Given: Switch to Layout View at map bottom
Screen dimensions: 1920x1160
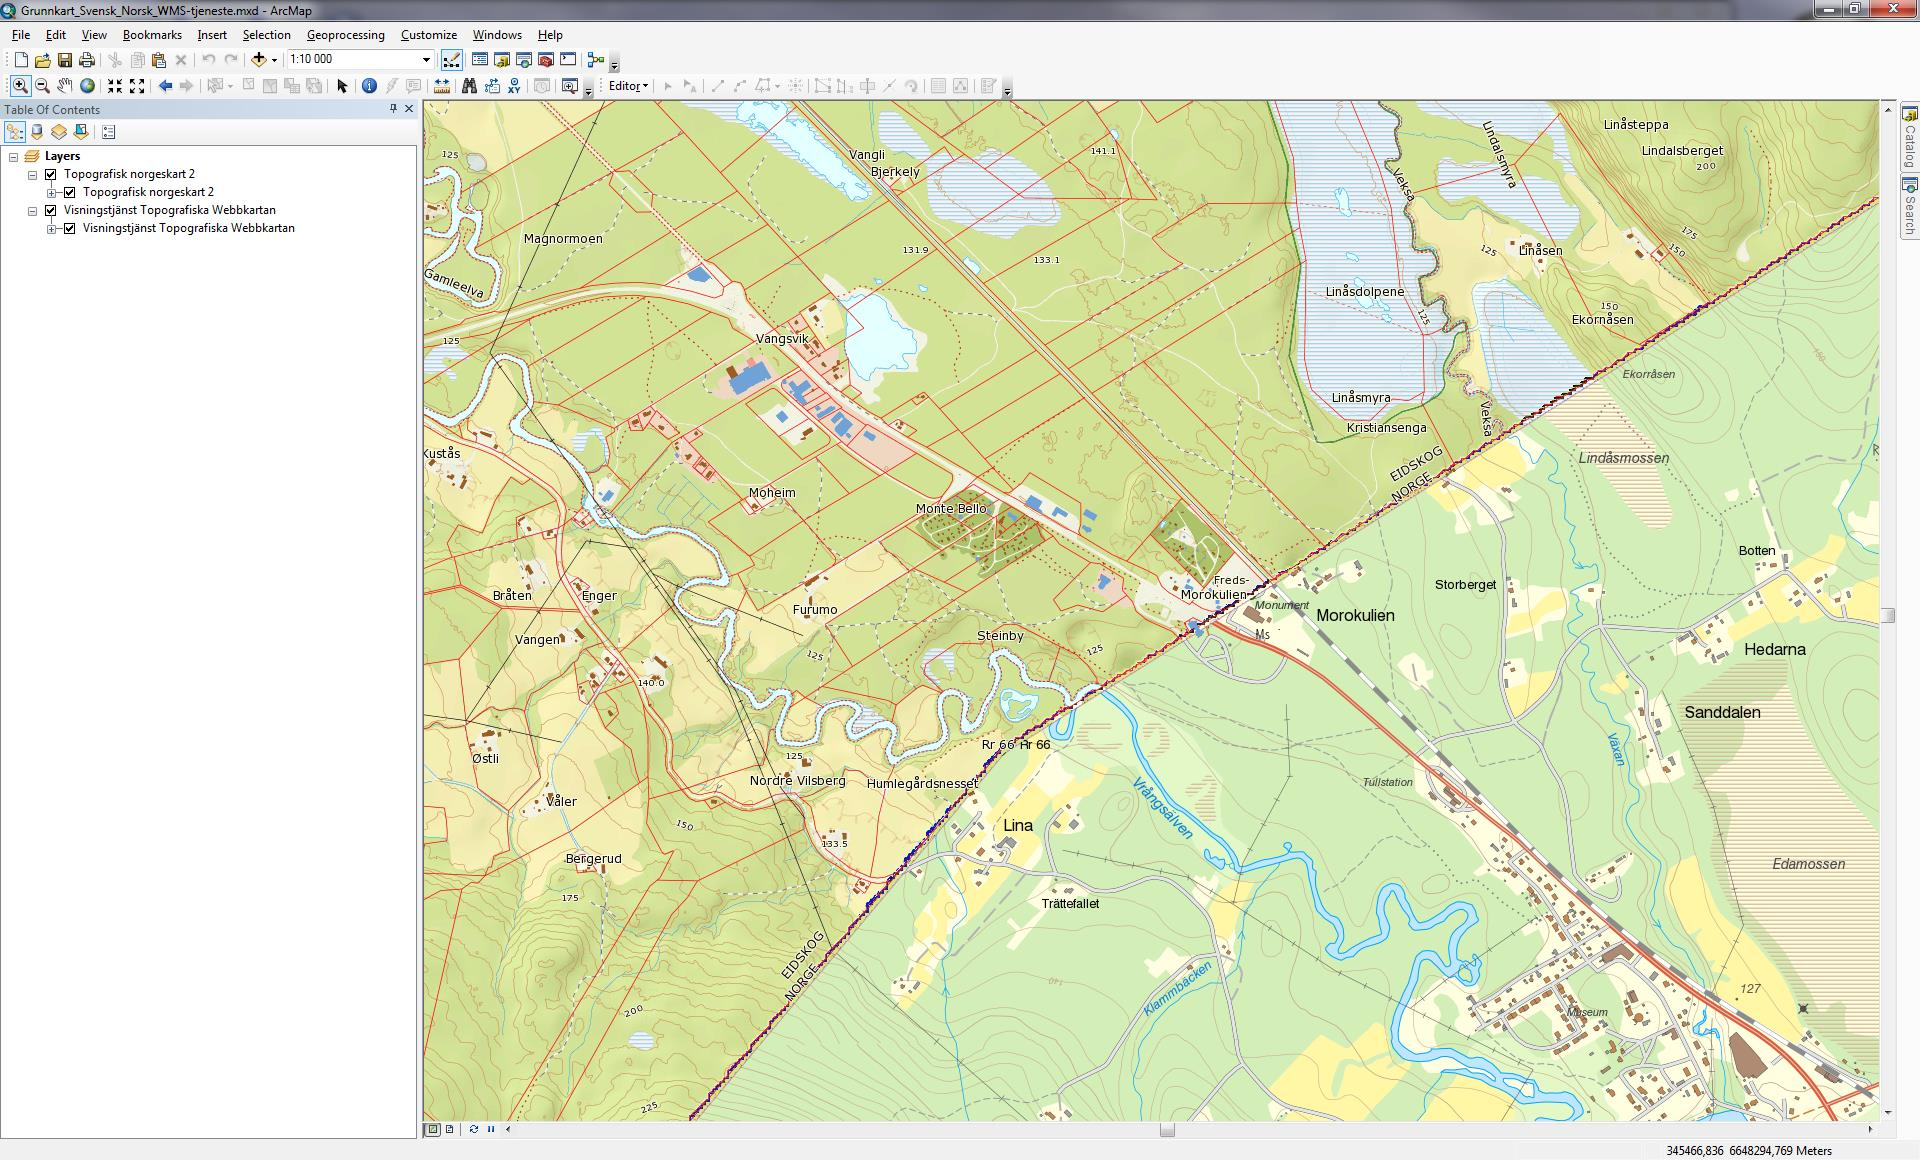Looking at the screenshot, I should click(x=450, y=1129).
